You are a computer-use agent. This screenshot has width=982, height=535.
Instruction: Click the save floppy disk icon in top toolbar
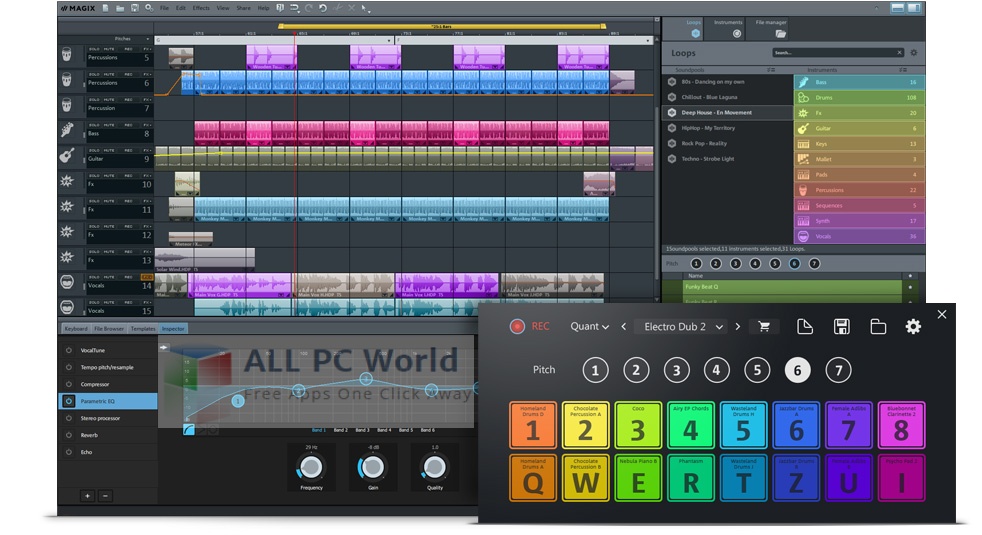(135, 8)
